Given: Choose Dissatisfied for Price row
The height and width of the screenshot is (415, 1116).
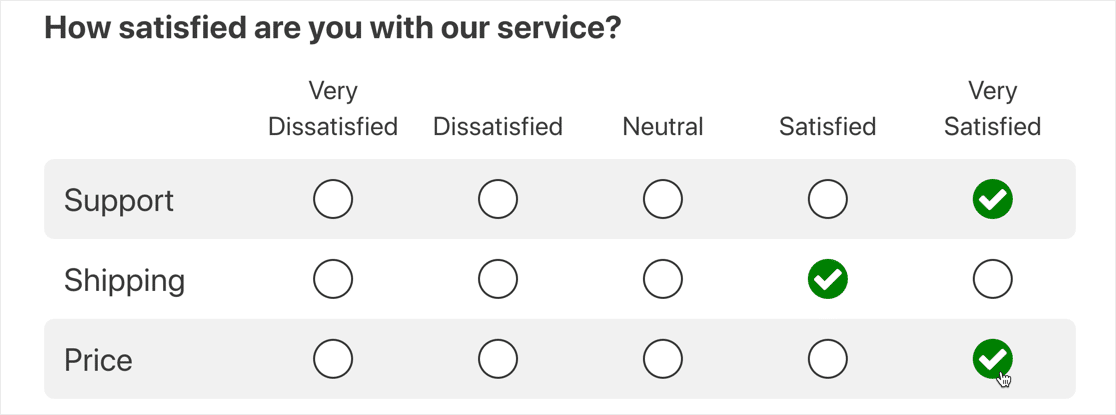Looking at the screenshot, I should [498, 359].
